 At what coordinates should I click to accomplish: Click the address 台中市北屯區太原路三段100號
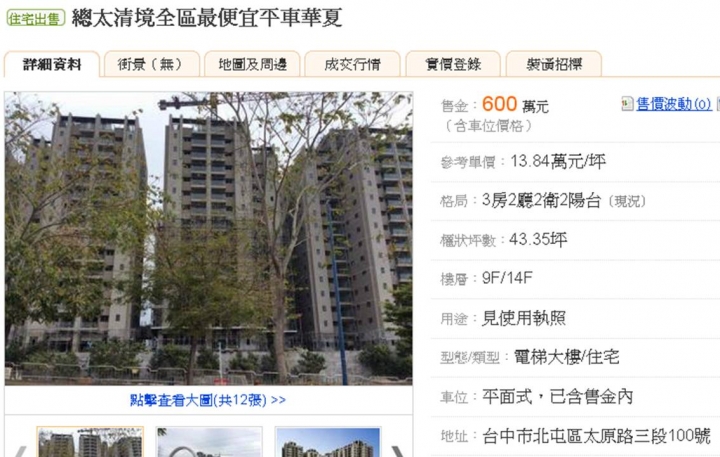click(596, 436)
